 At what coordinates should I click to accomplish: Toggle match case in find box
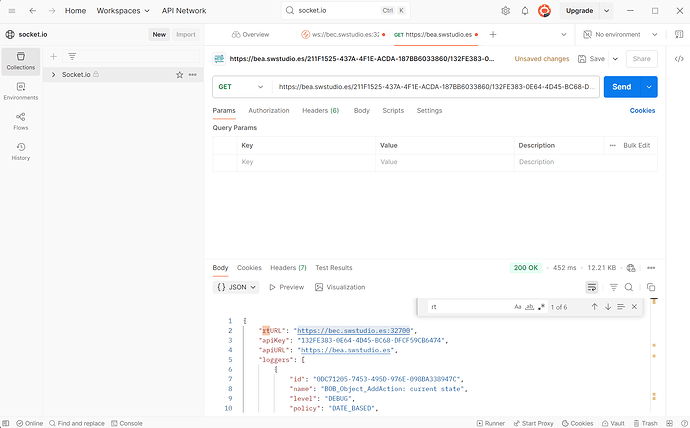click(x=518, y=307)
